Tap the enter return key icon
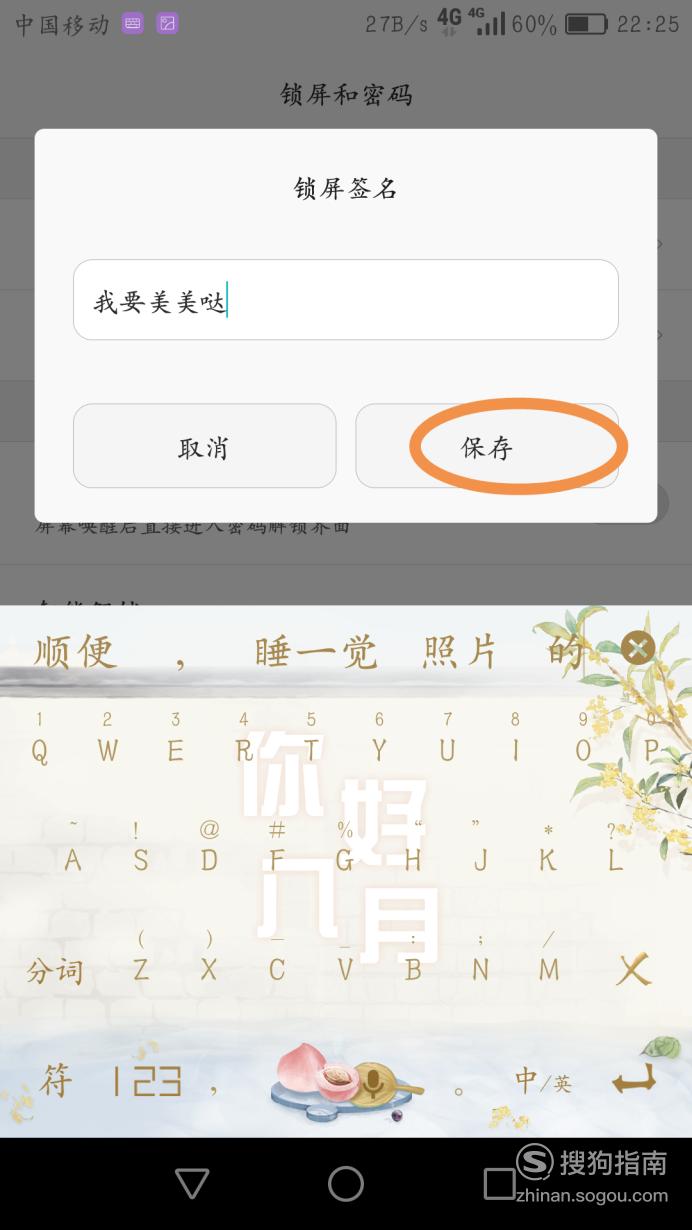The image size is (692, 1230). tap(634, 1080)
